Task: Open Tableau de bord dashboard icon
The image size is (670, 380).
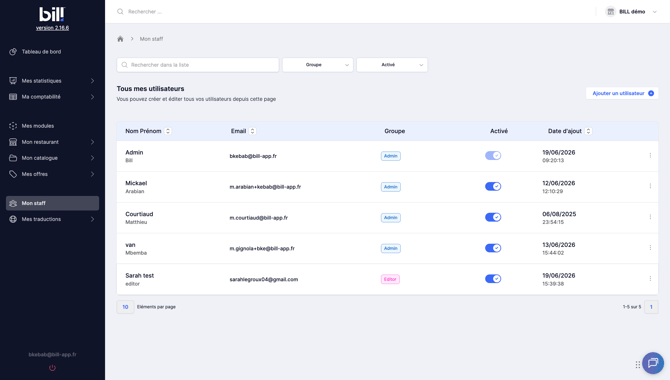Action: pyautogui.click(x=13, y=52)
